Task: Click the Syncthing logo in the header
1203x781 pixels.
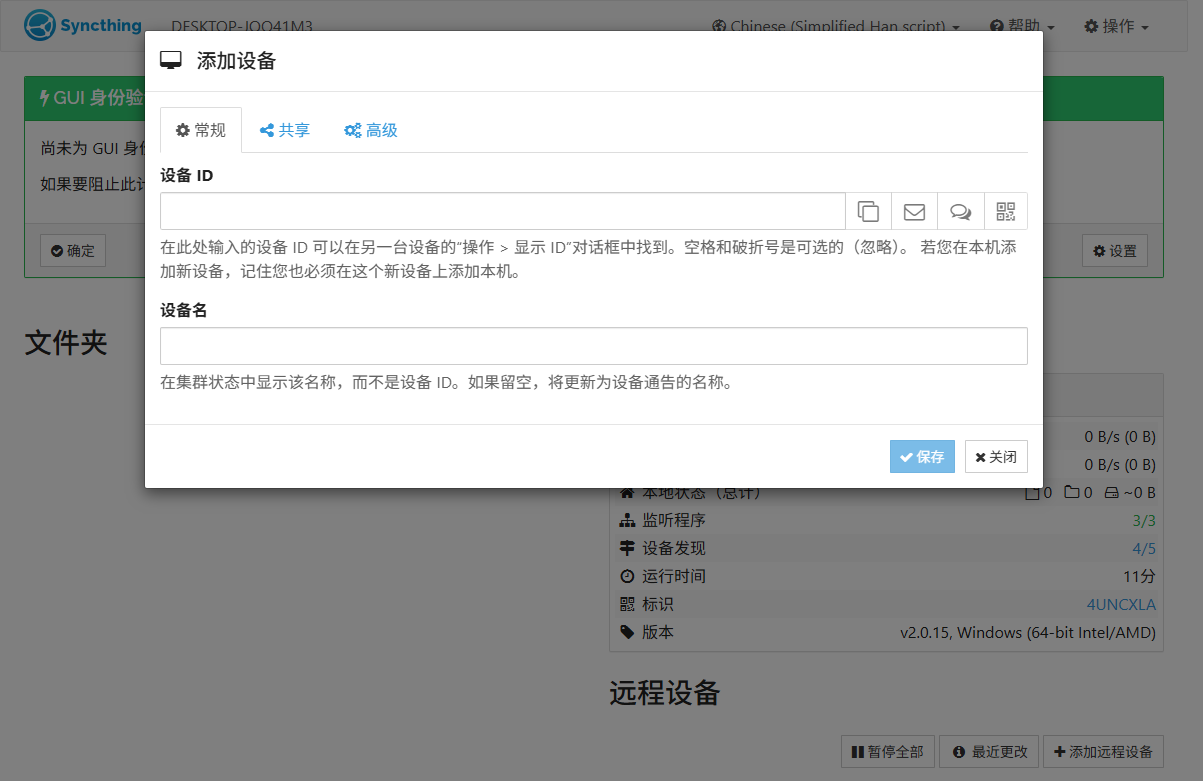Action: [x=83, y=25]
